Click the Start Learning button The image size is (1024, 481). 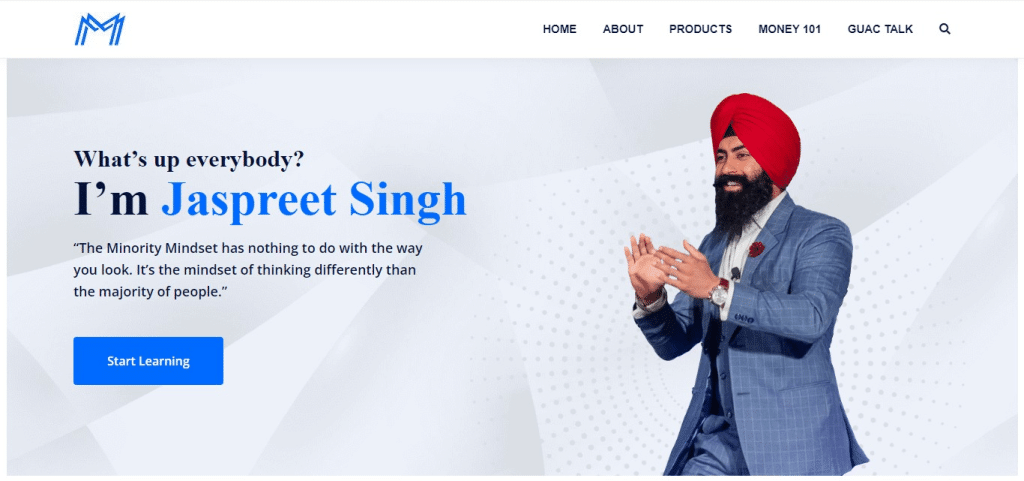click(148, 361)
